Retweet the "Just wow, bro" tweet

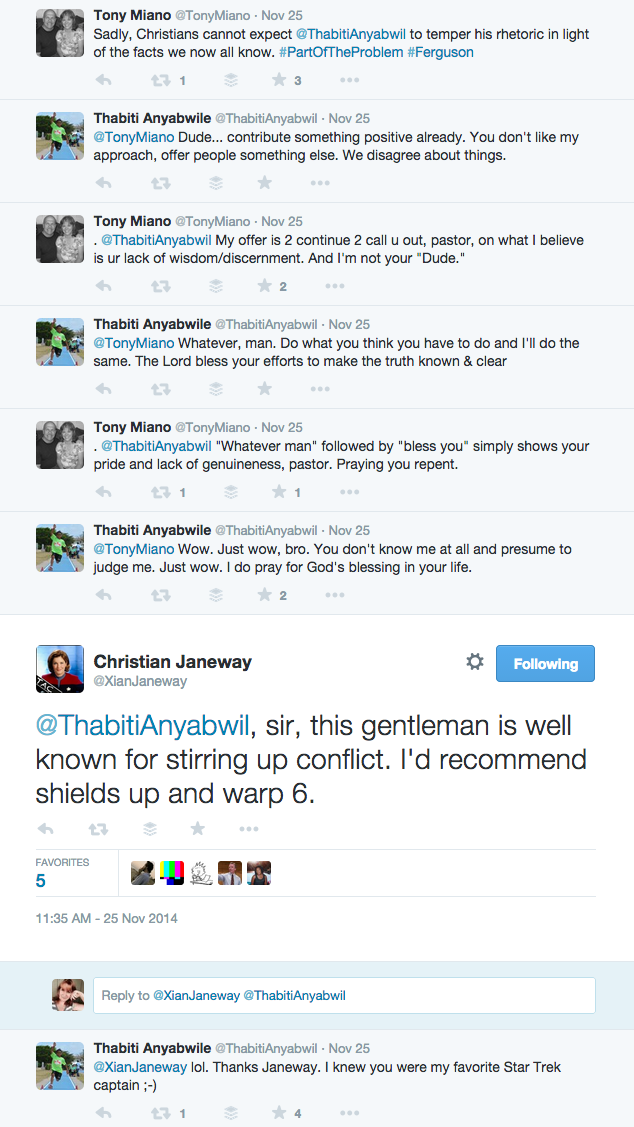[160, 595]
